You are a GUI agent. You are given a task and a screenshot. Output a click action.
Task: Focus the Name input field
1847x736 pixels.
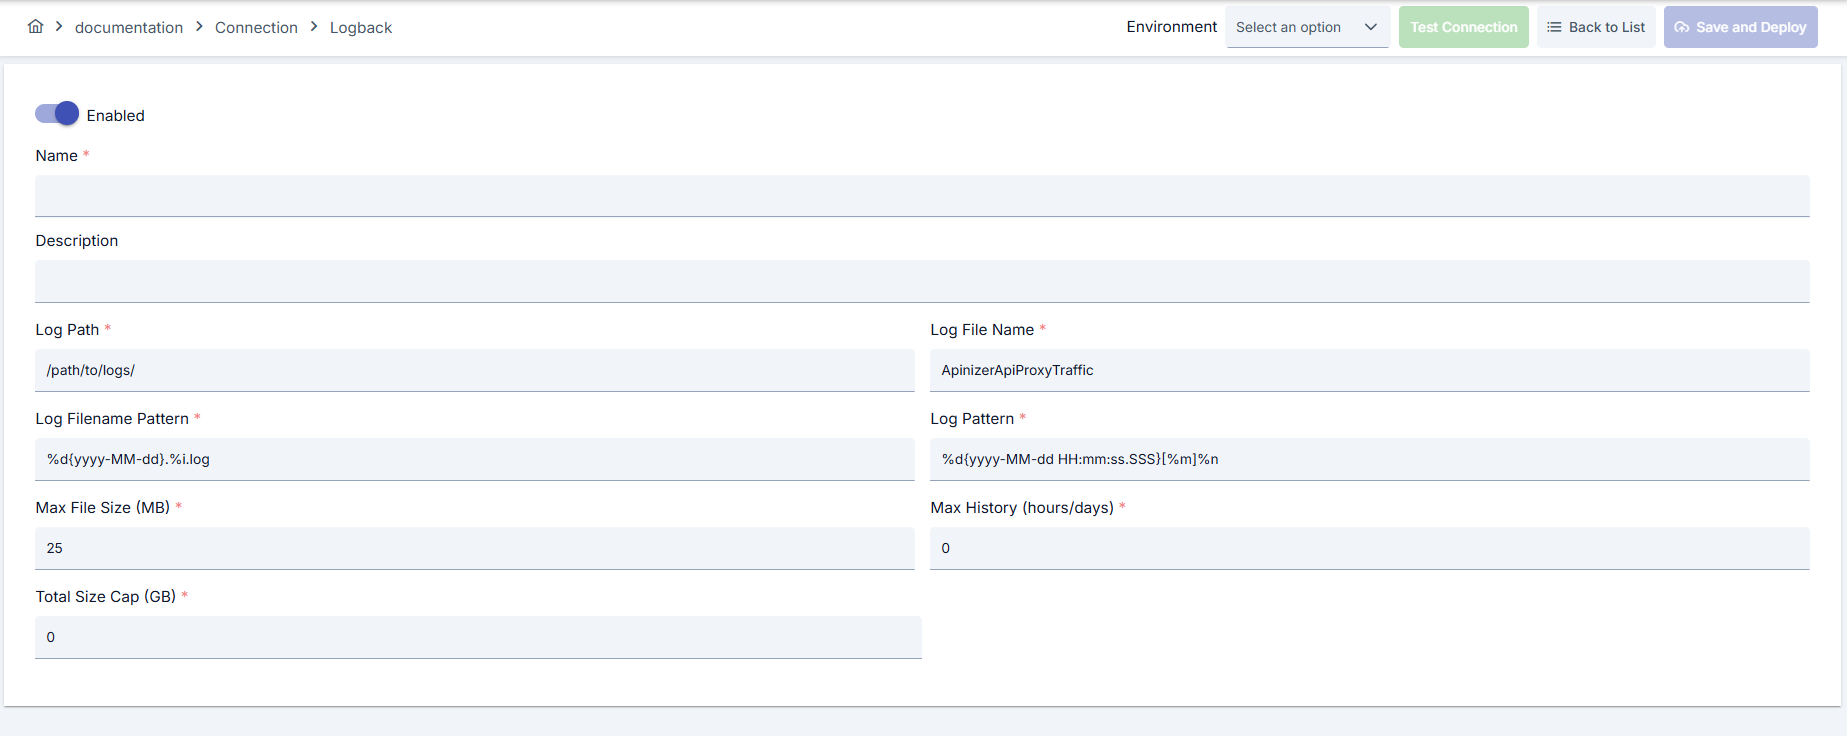click(x=922, y=196)
